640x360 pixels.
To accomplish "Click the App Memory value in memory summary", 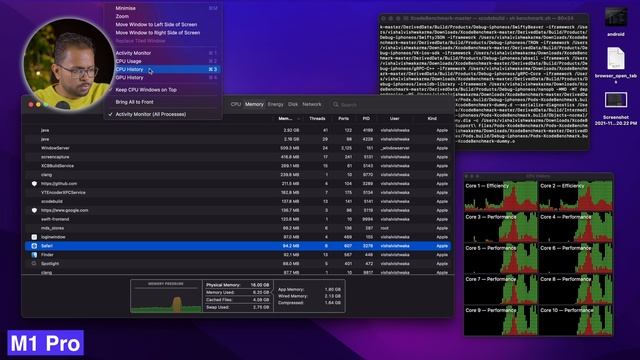I will point(332,289).
